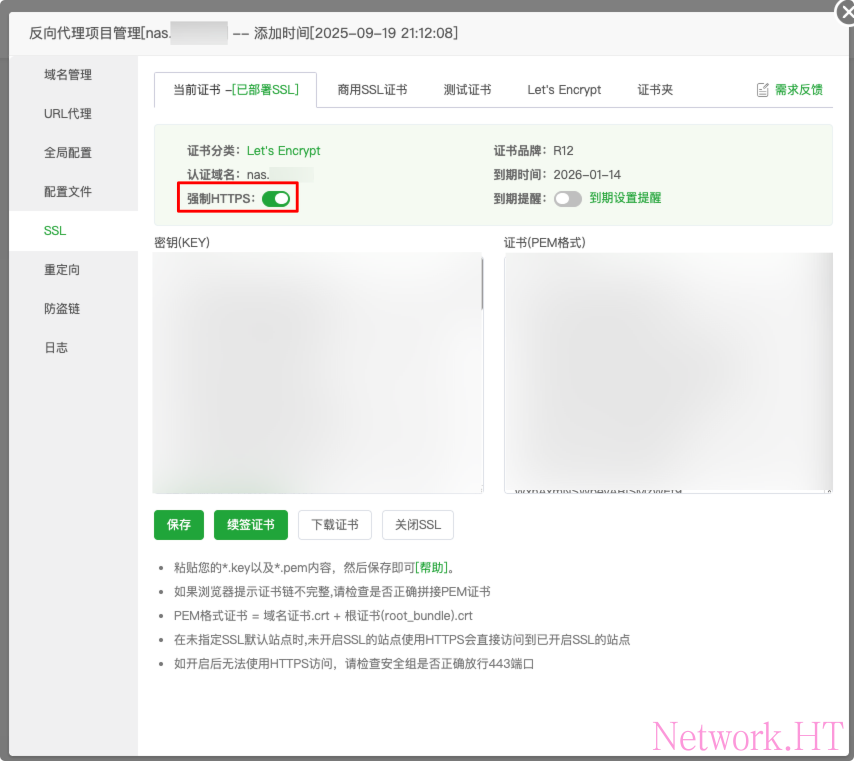Select 重定向 in the sidebar
The image size is (854, 761).
pos(62,270)
